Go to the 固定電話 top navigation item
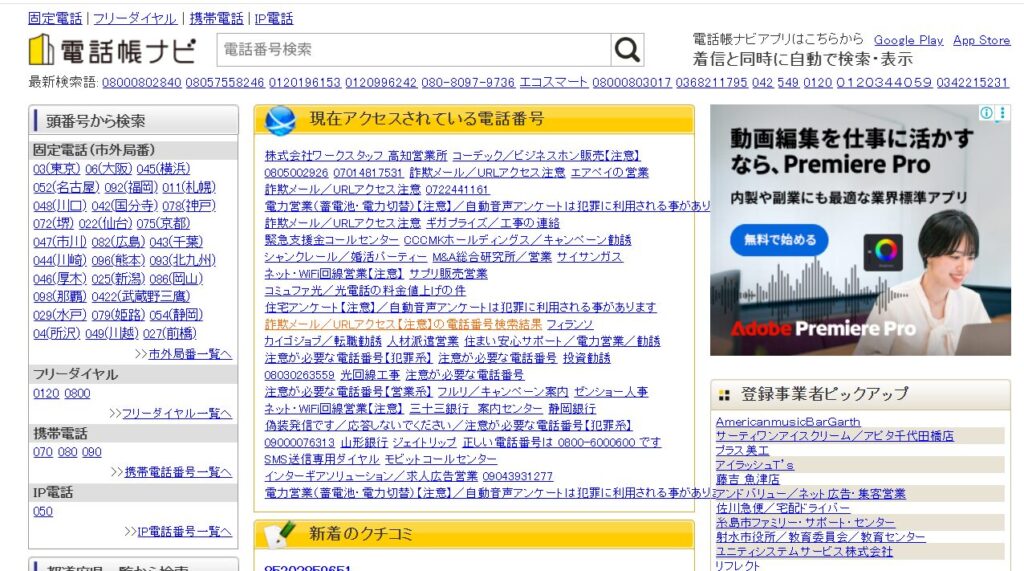The width and height of the screenshot is (1024, 571). pos(56,19)
